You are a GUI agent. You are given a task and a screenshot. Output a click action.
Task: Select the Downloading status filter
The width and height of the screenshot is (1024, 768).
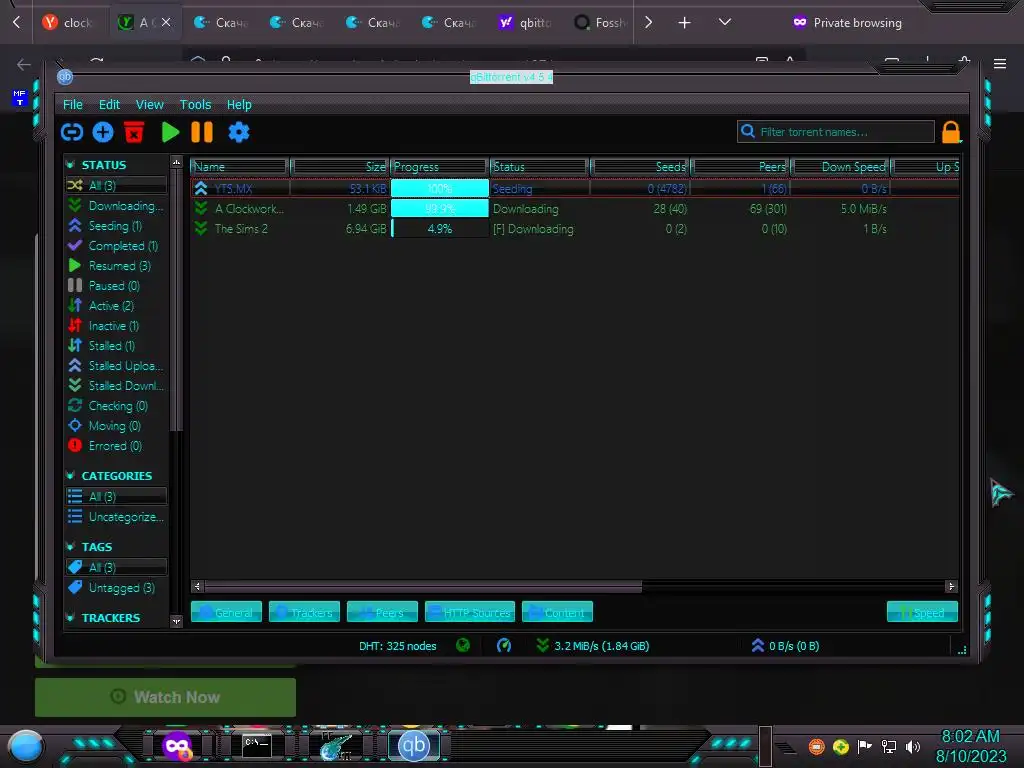click(x=116, y=206)
